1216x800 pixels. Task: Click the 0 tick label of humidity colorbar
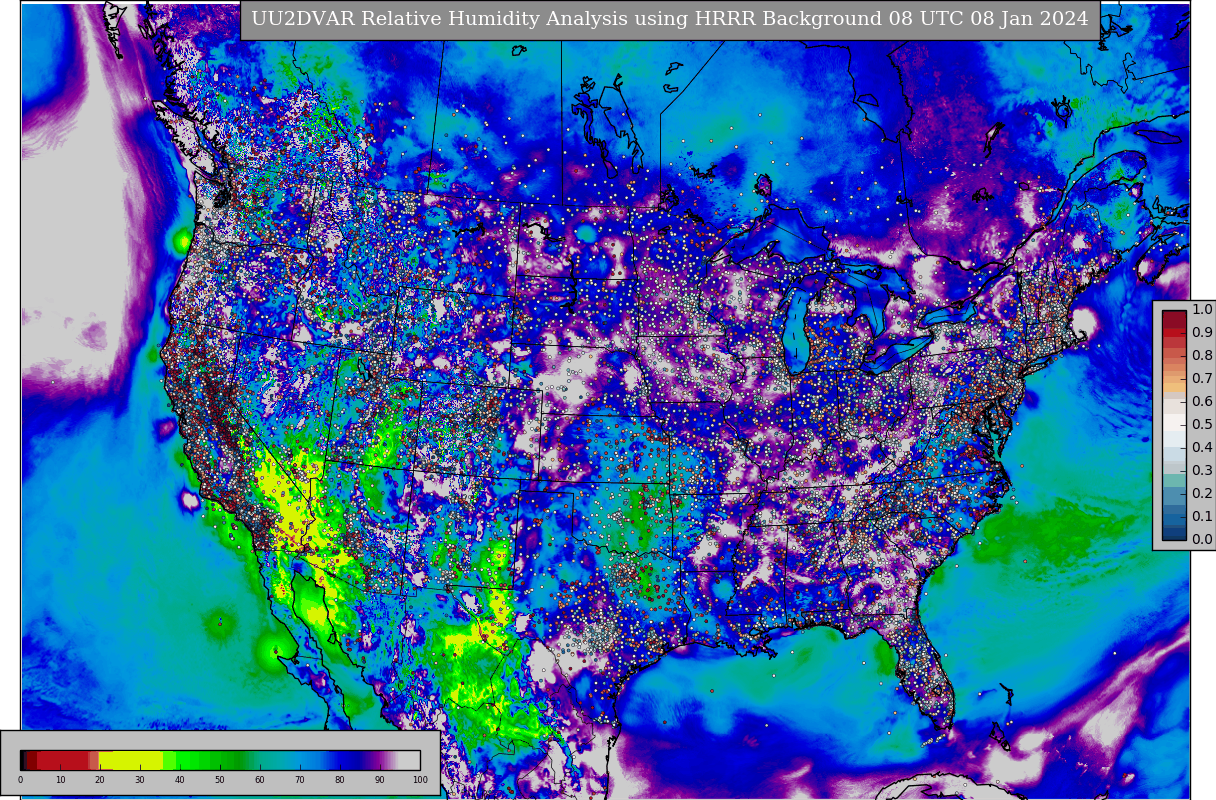coord(20,780)
